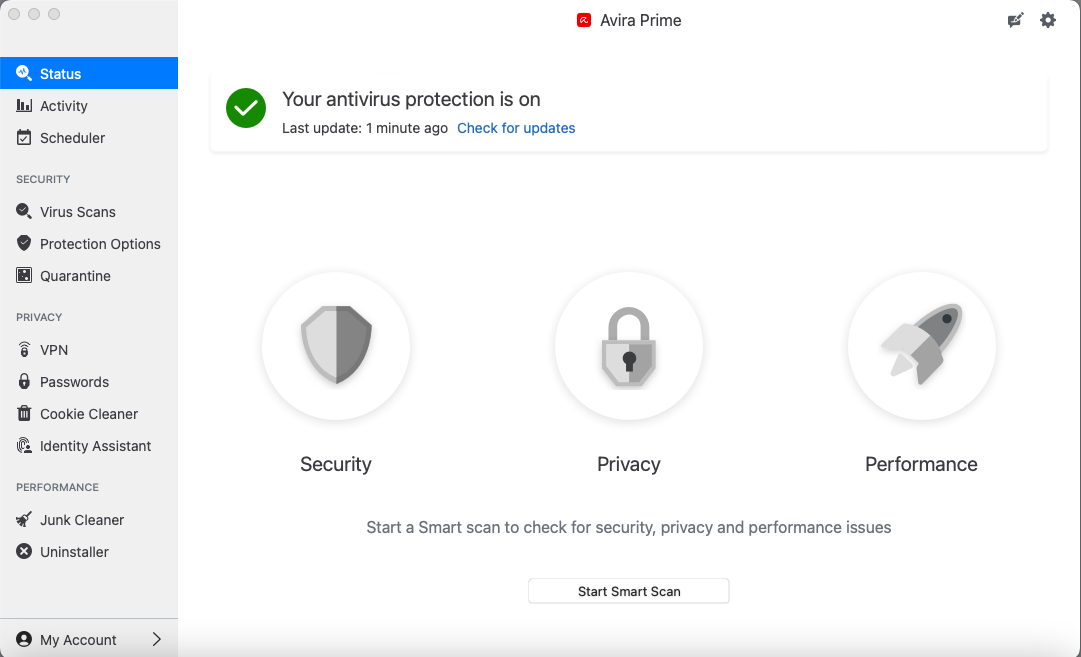
Task: Open the Scheduler page
Action: click(72, 138)
